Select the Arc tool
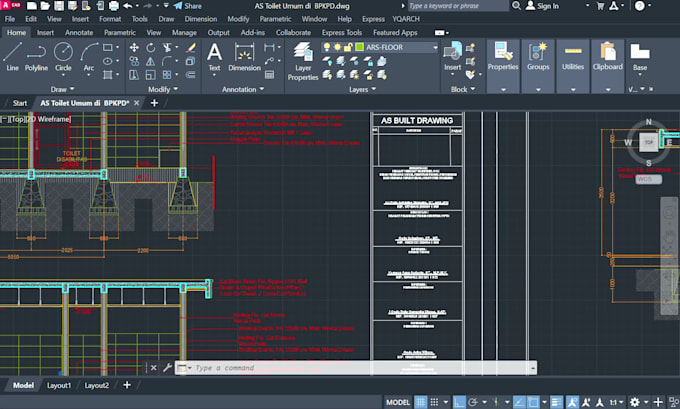The height and width of the screenshot is (409, 680). tap(89, 56)
